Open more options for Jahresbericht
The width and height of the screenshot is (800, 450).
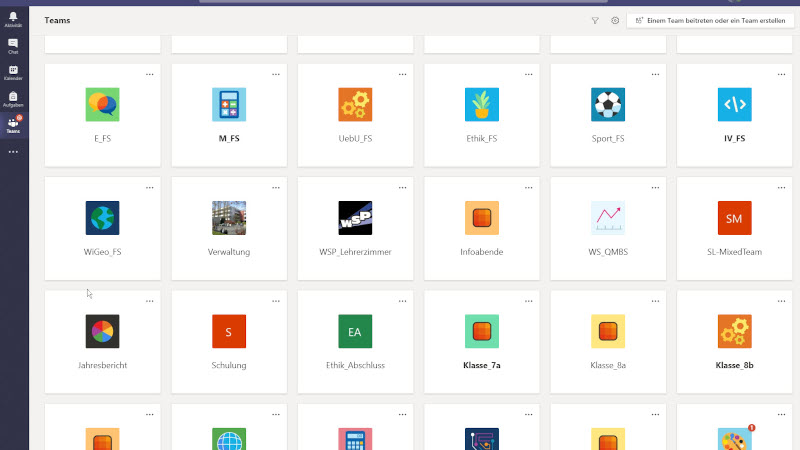(x=149, y=301)
